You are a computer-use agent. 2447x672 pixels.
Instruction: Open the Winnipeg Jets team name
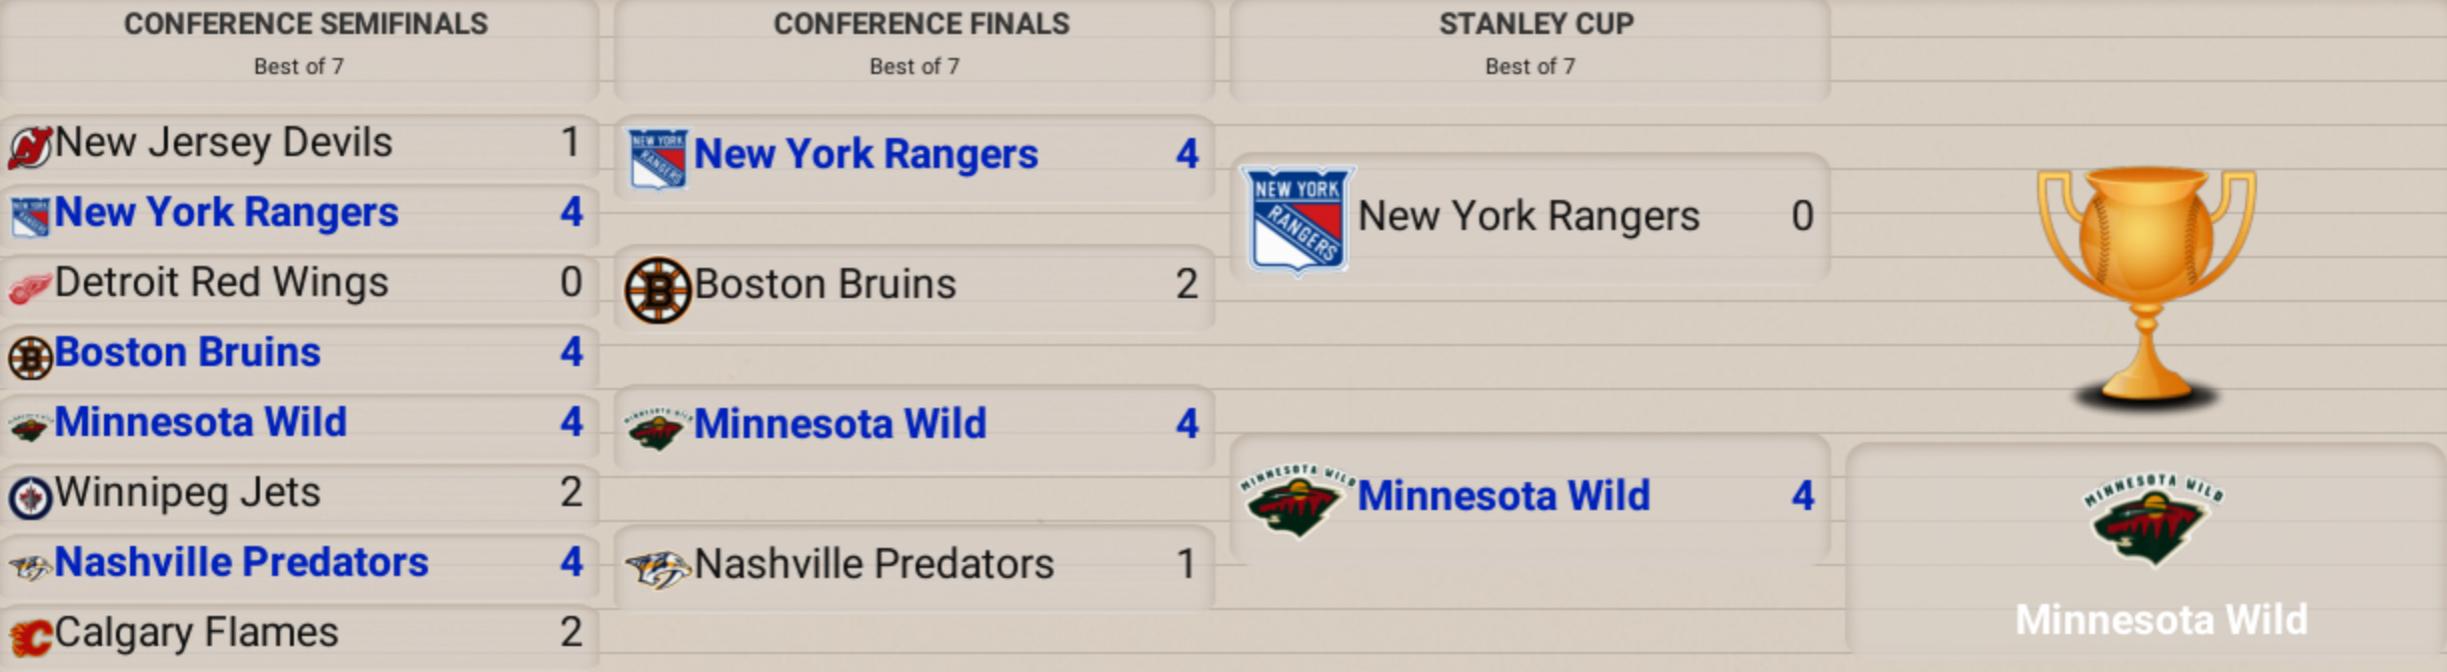click(188, 493)
